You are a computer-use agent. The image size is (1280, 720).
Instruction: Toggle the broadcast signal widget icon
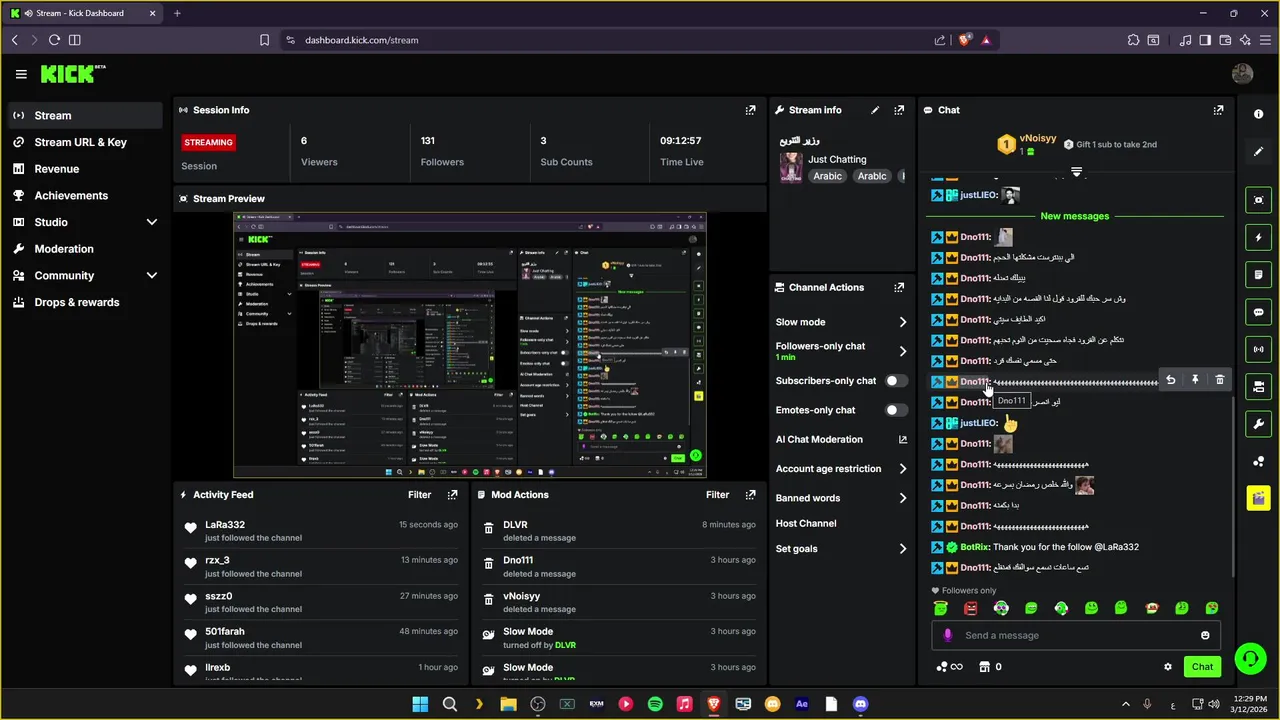(x=1259, y=349)
